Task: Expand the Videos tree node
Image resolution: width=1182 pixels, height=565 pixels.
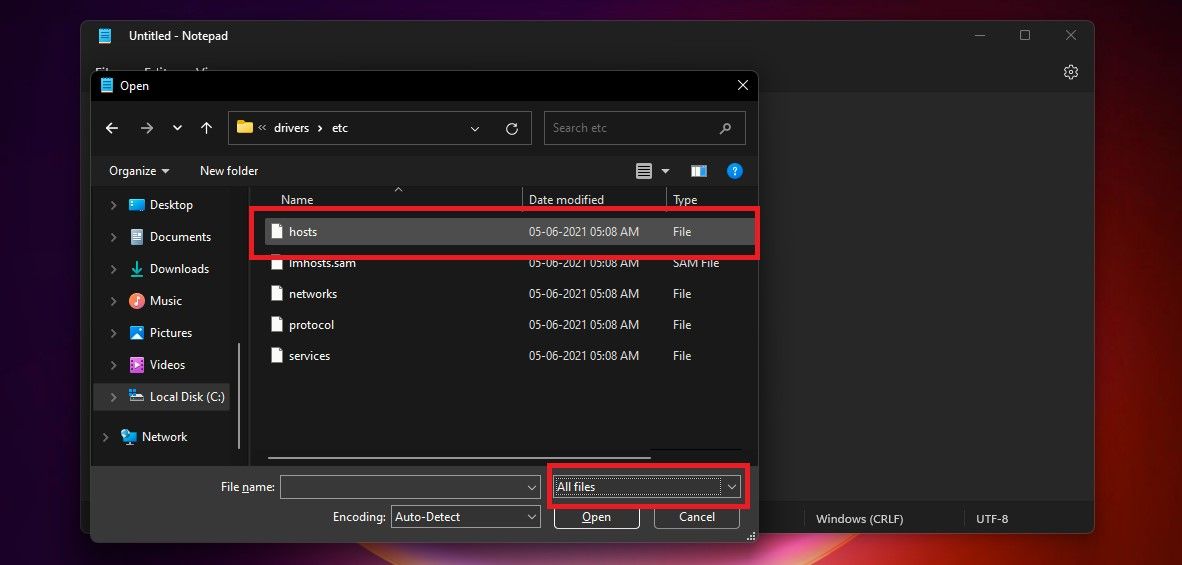Action: [x=114, y=365]
